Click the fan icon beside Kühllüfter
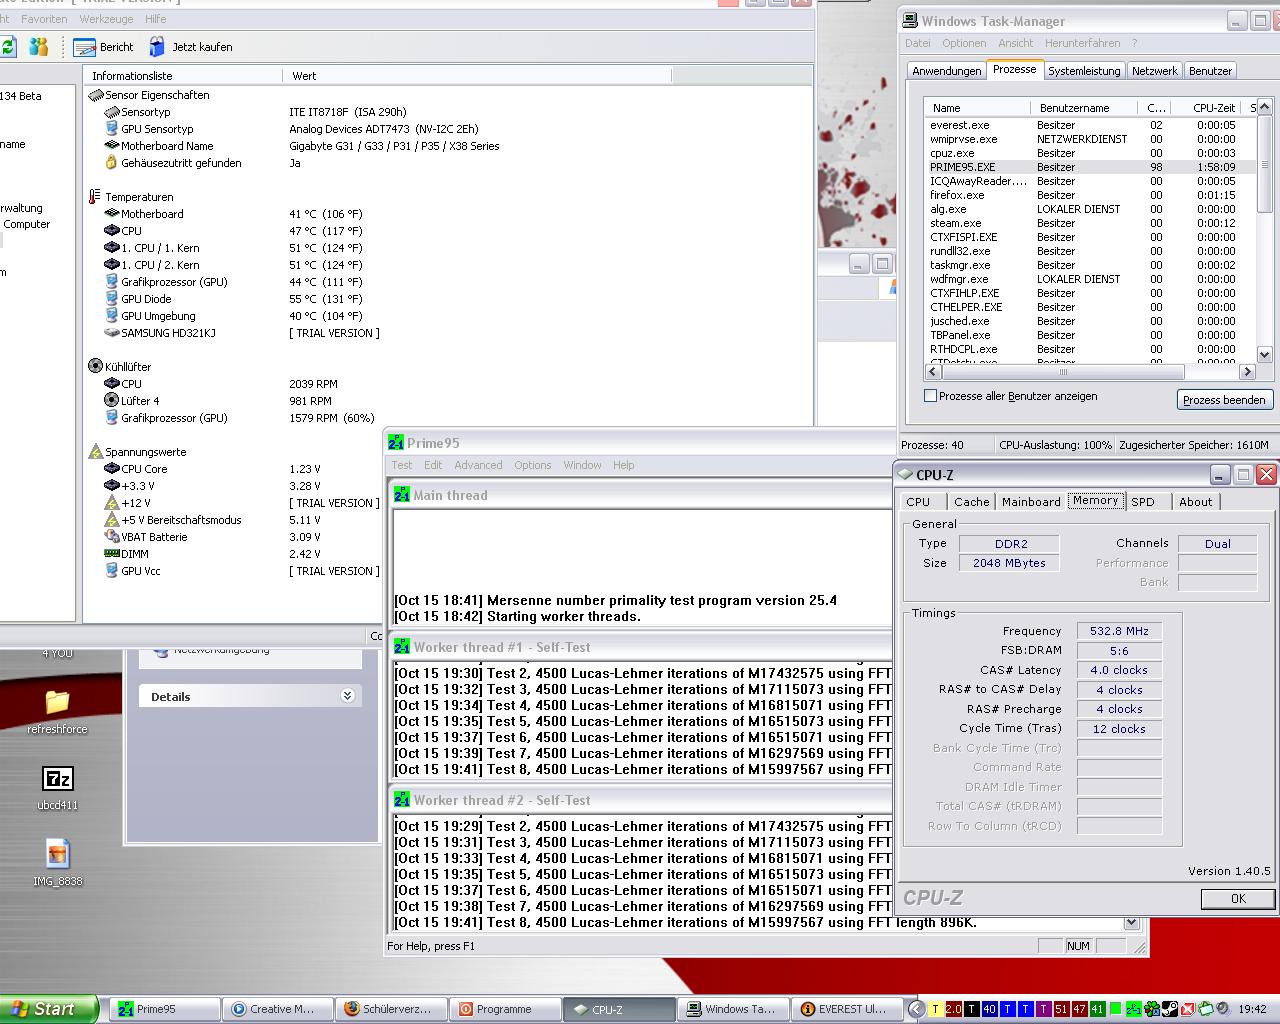 click(96, 367)
